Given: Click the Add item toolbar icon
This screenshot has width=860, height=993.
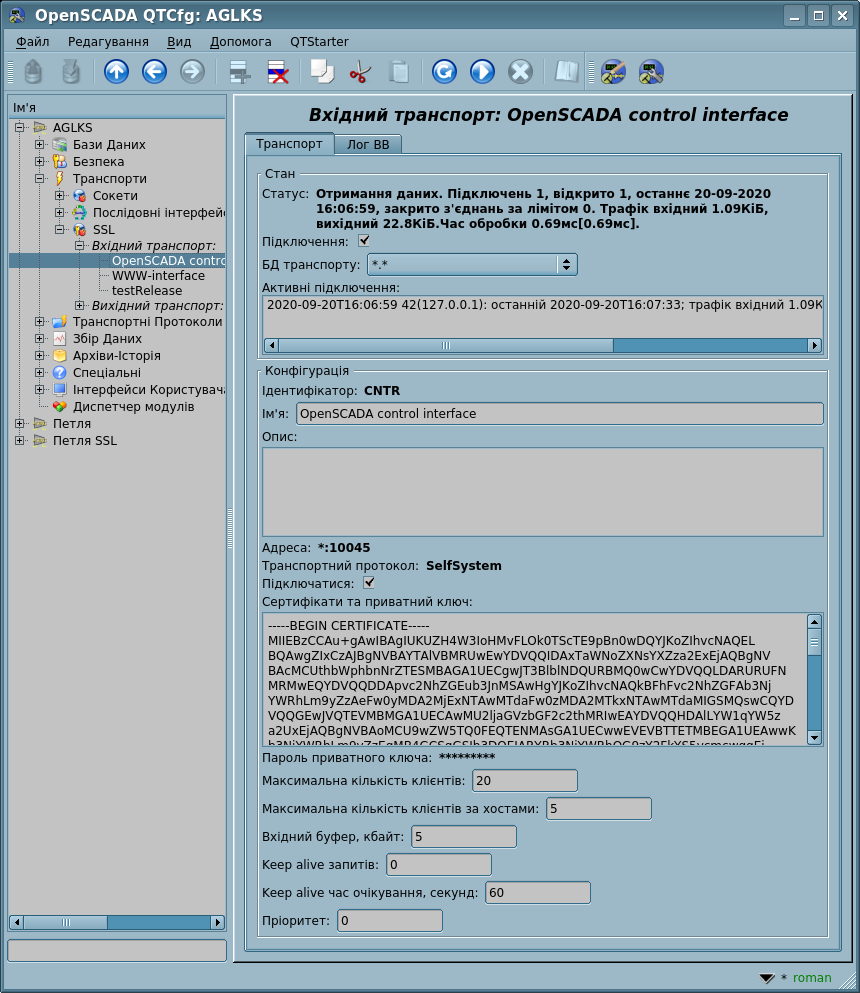Looking at the screenshot, I should click(x=239, y=72).
